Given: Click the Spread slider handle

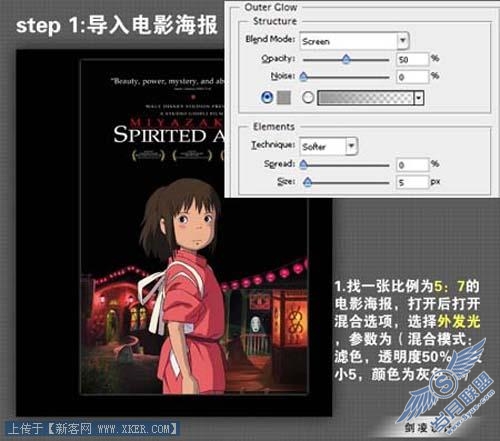Looking at the screenshot, I should coord(303,165).
